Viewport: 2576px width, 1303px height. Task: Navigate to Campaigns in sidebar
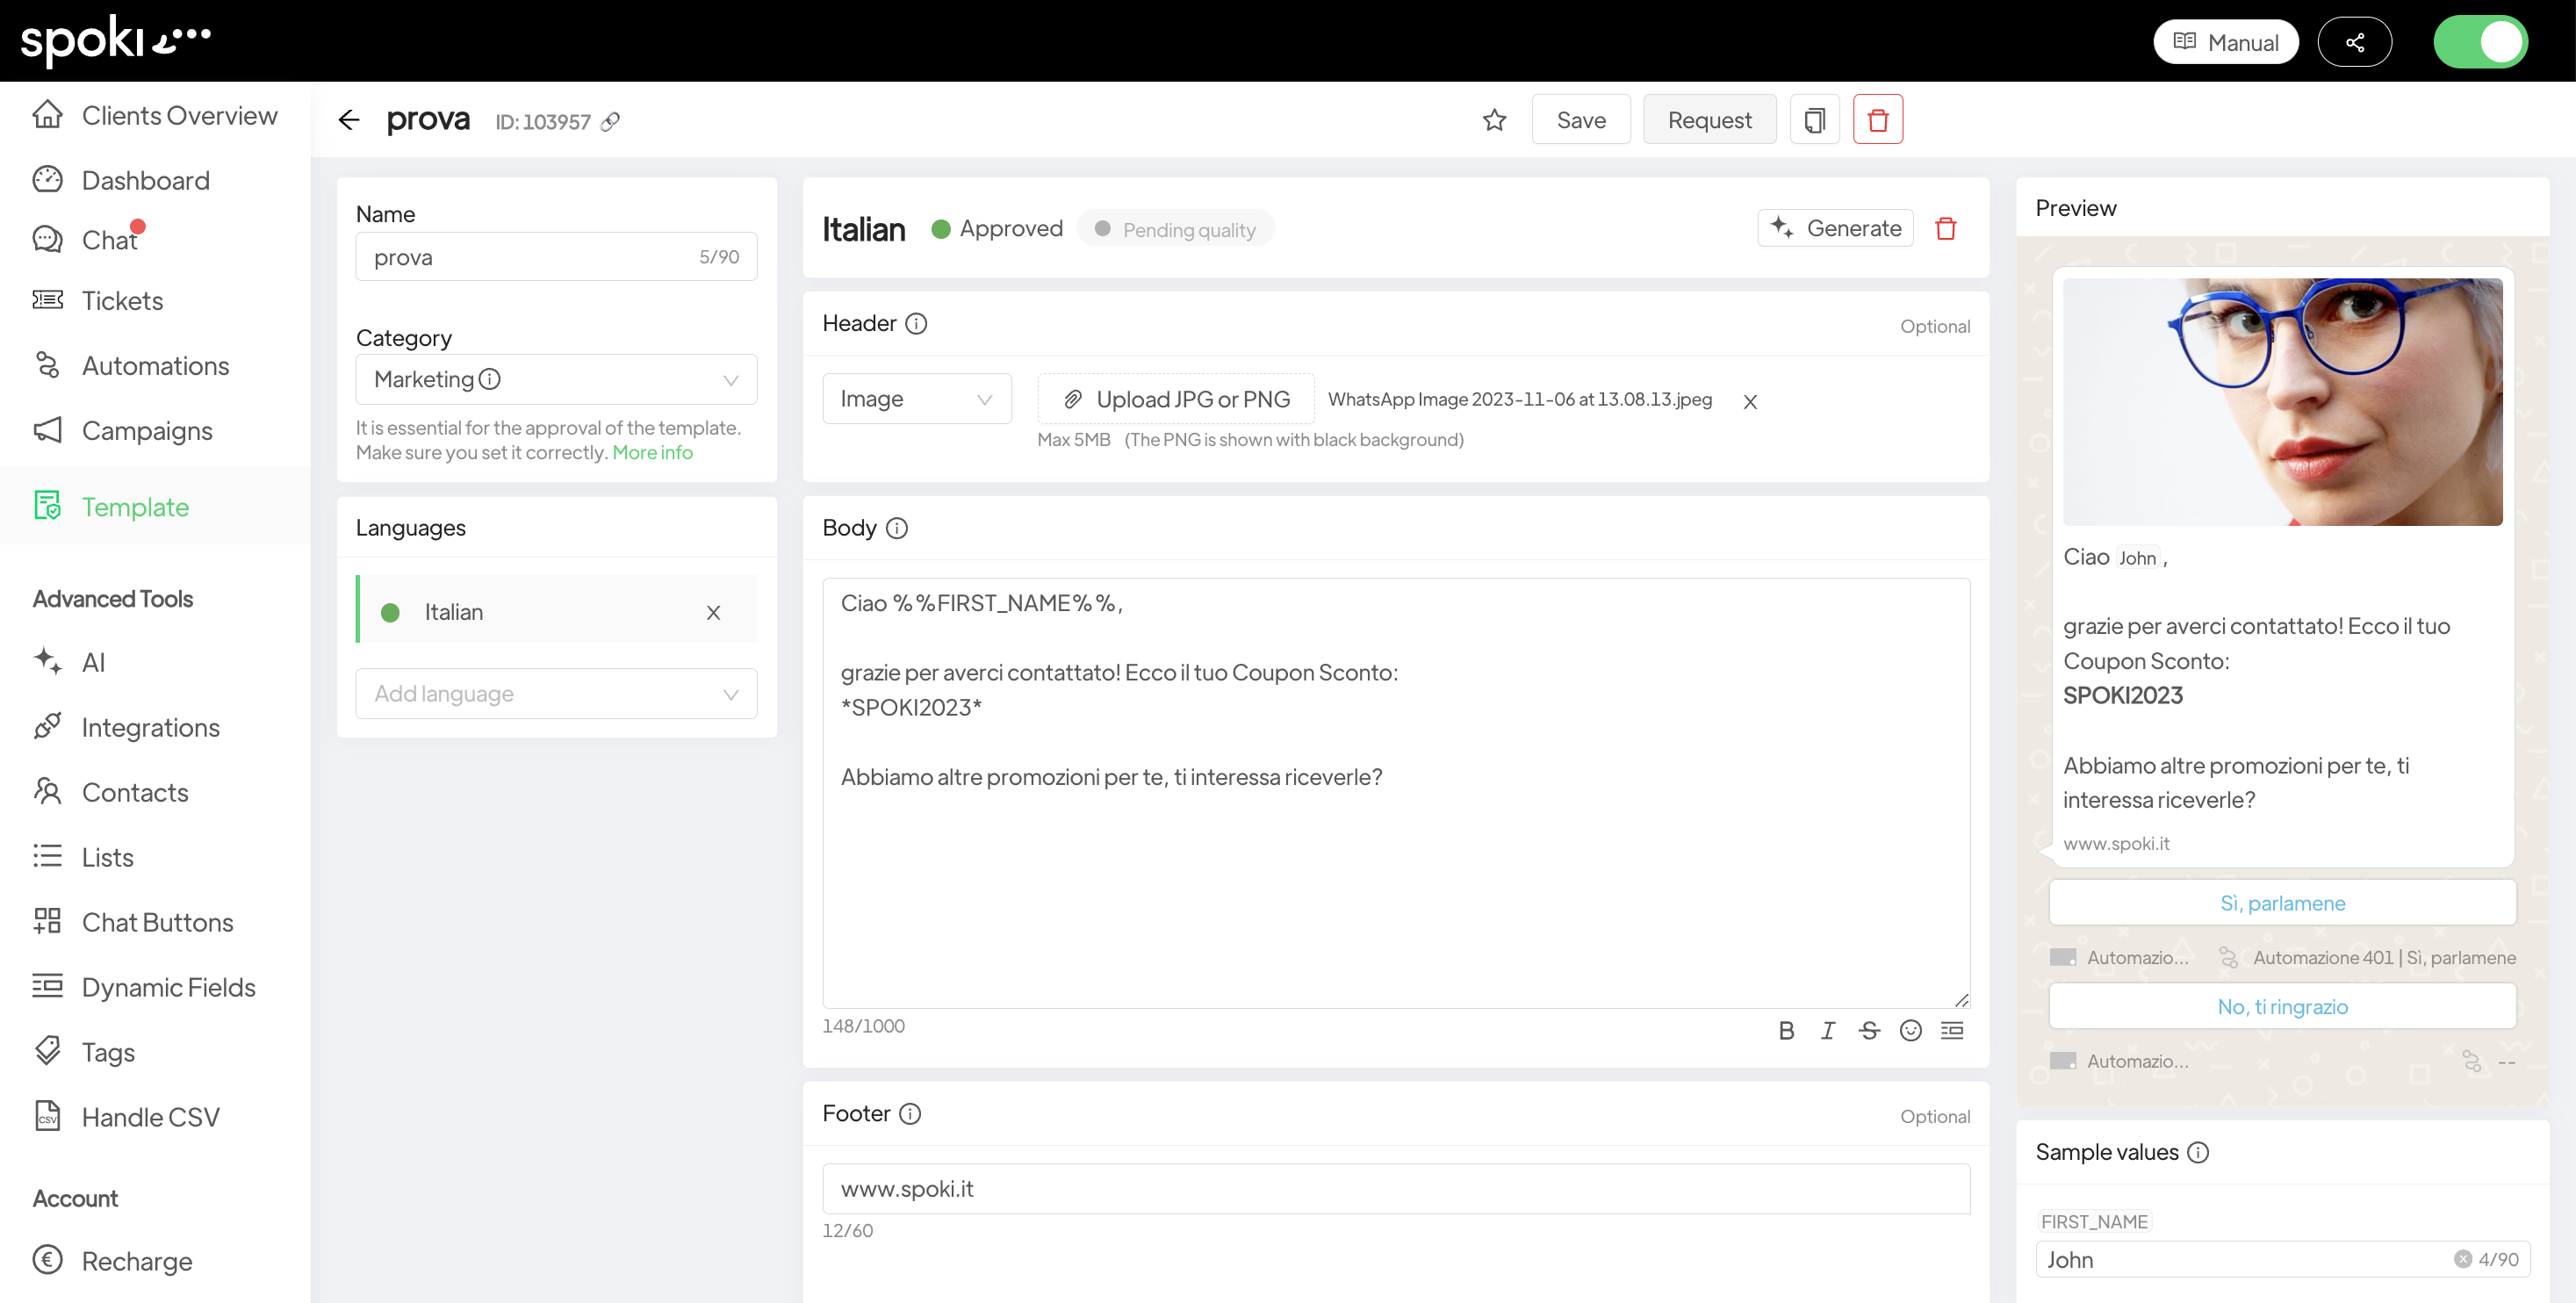tap(147, 430)
